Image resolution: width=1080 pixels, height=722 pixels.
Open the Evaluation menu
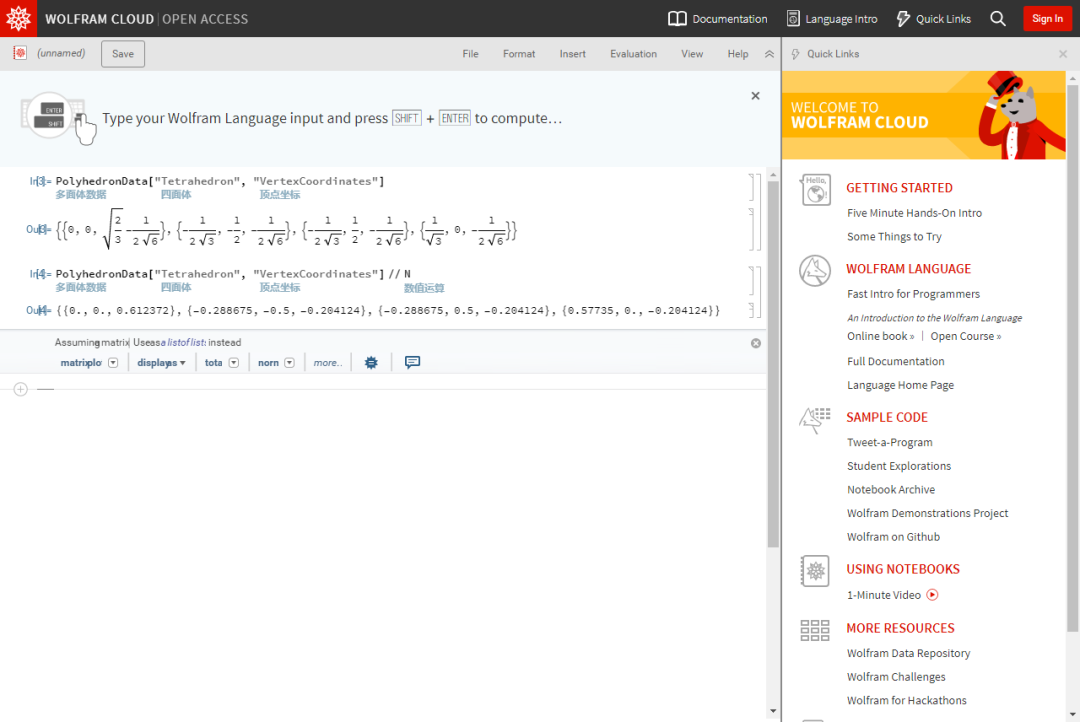click(x=633, y=54)
